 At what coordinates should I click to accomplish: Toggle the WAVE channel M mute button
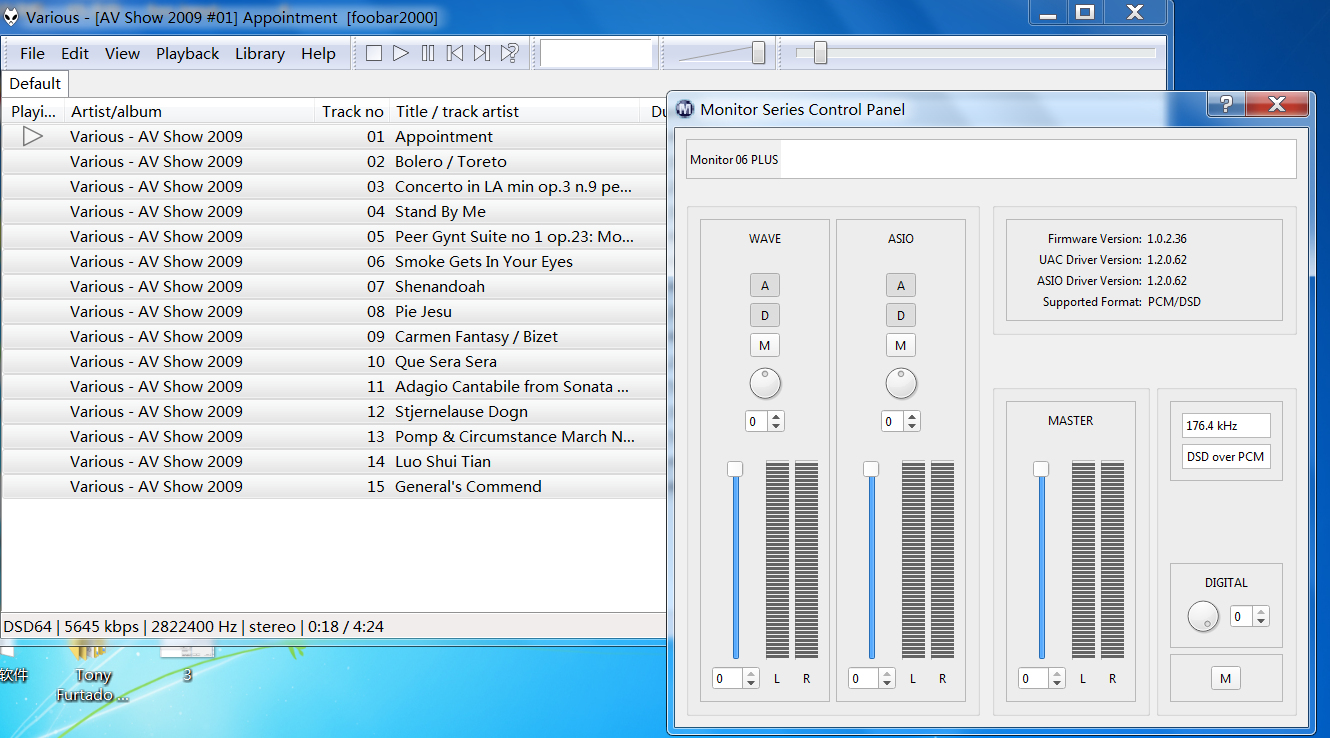point(765,345)
